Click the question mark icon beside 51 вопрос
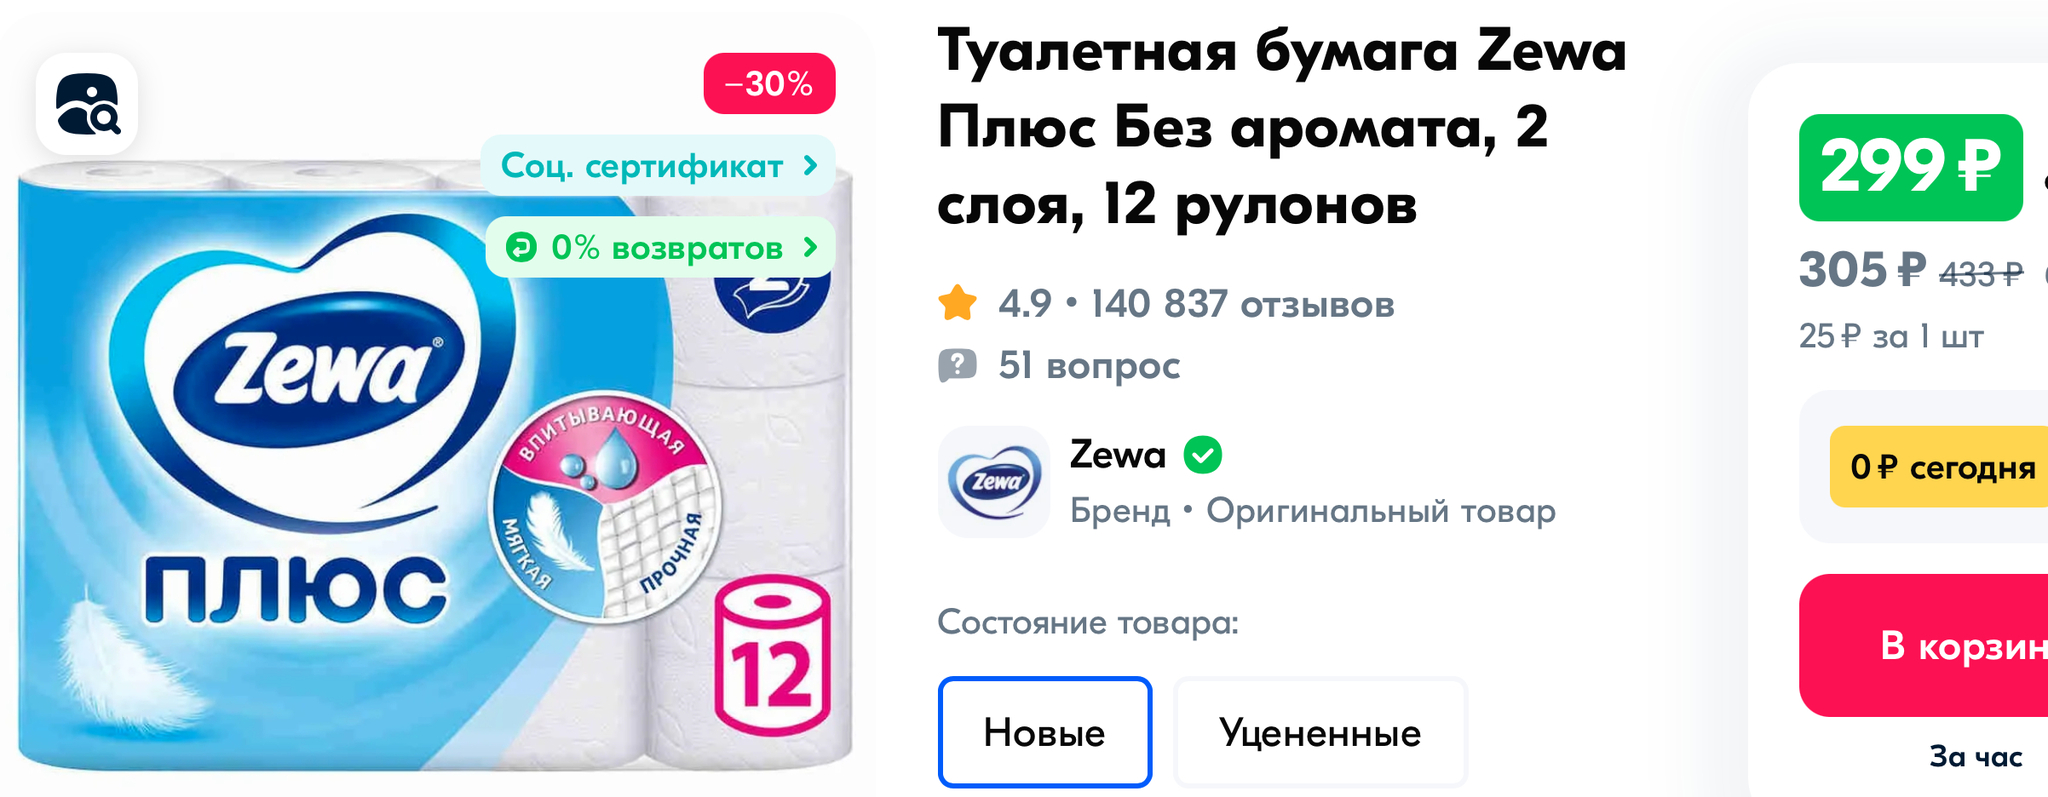The height and width of the screenshot is (797, 2048). 957,365
